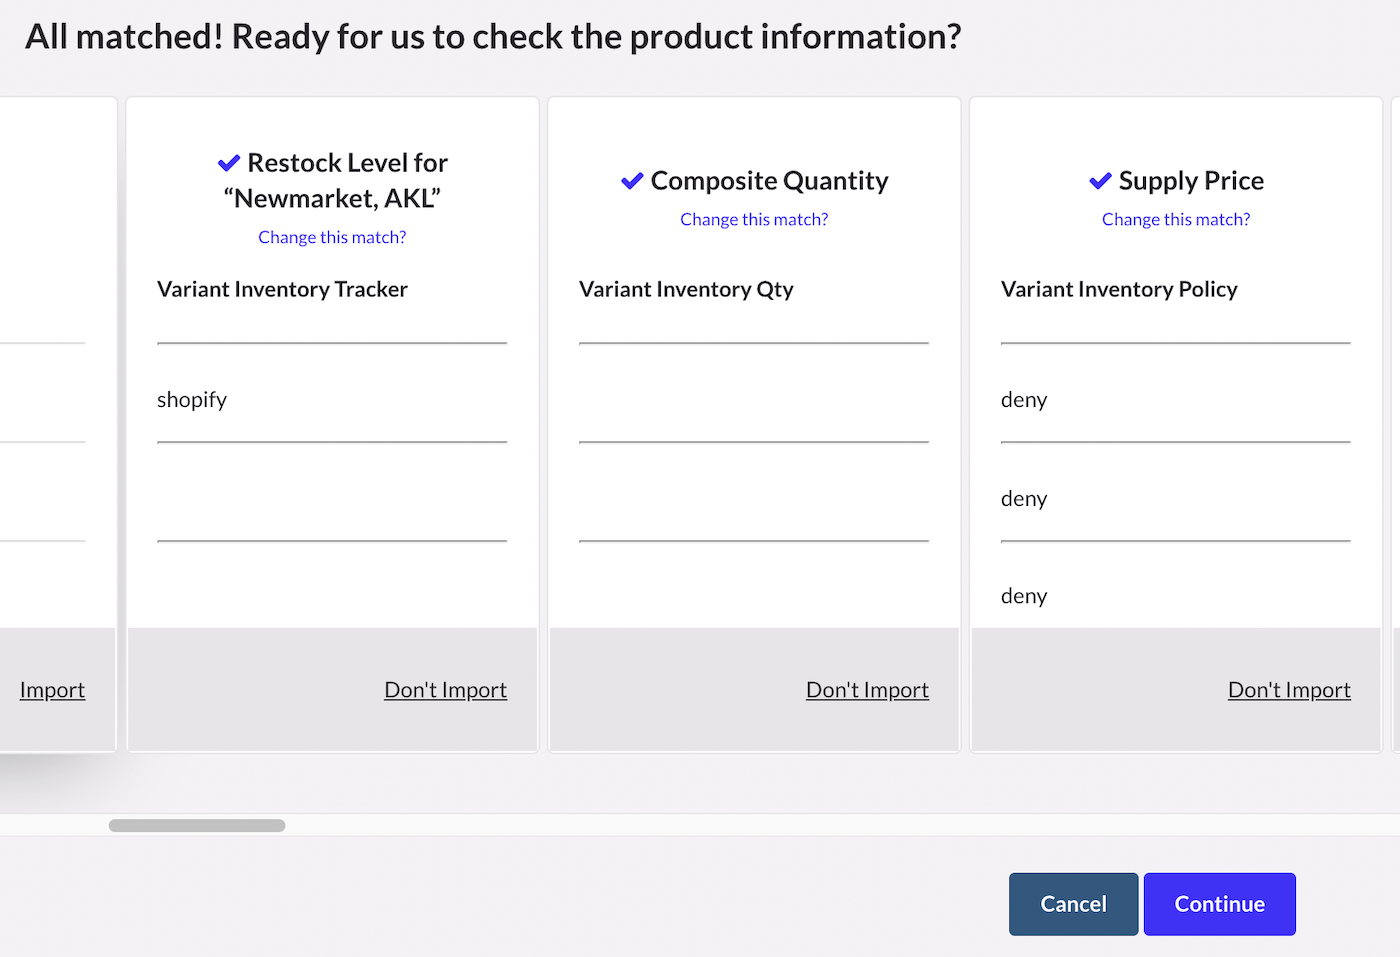
Task: Choose Don't Import for Variant Inventory Policy
Action: 1289,690
